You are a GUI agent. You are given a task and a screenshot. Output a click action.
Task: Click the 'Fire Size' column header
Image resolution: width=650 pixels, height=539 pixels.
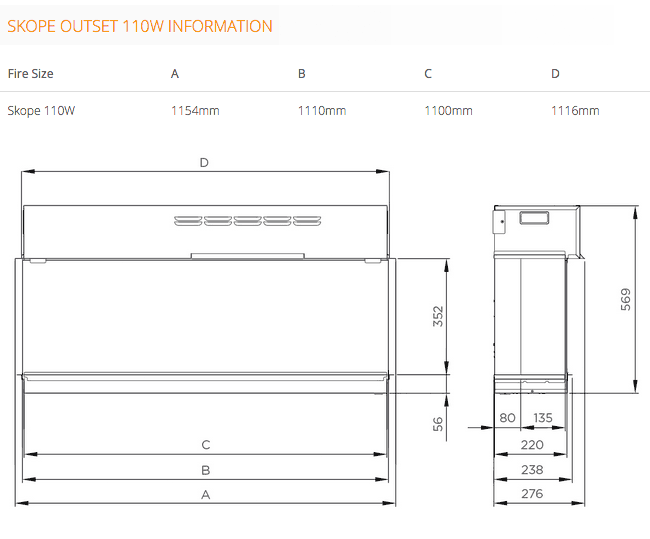tap(31, 73)
